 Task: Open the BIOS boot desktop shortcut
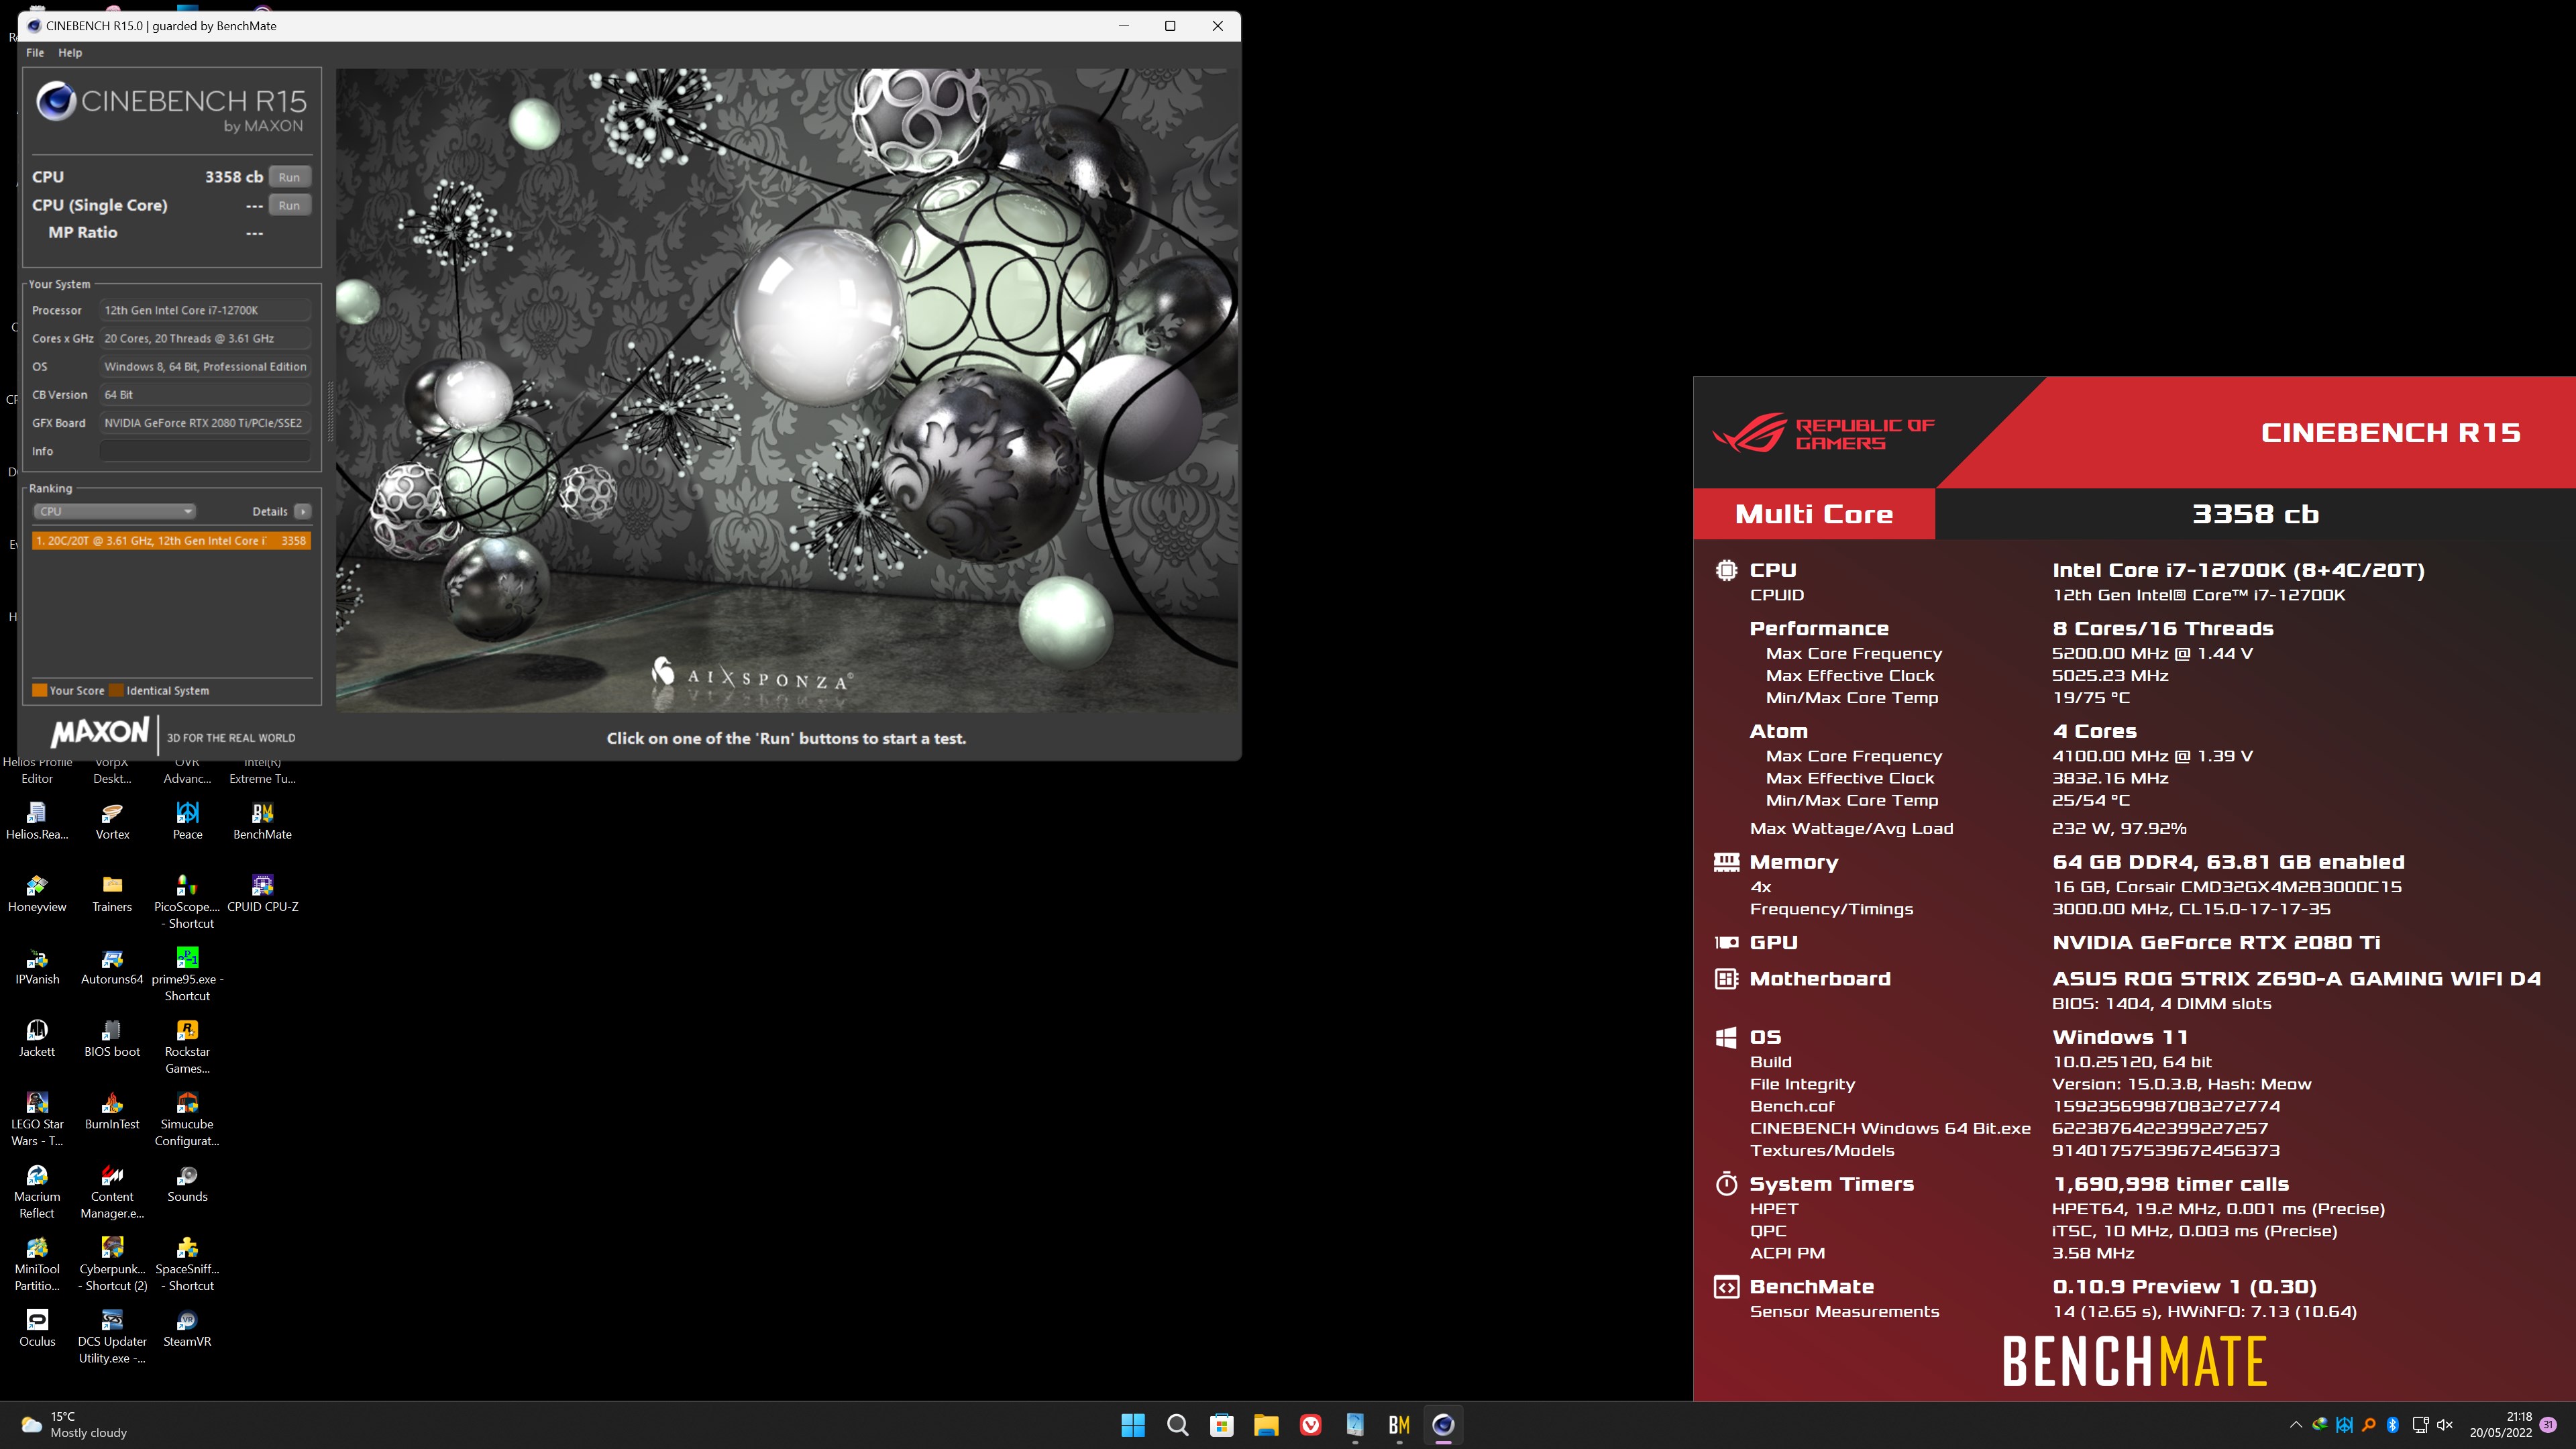(x=112, y=1038)
